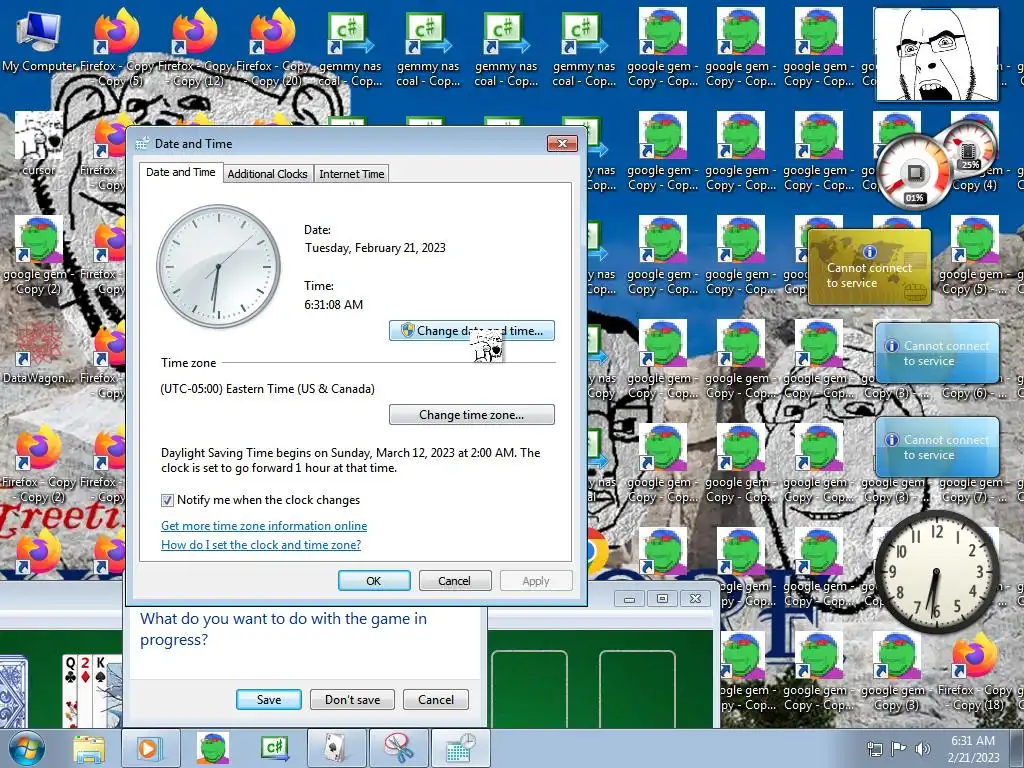Open How do I set the clock link
The height and width of the screenshot is (768, 1024).
(261, 545)
